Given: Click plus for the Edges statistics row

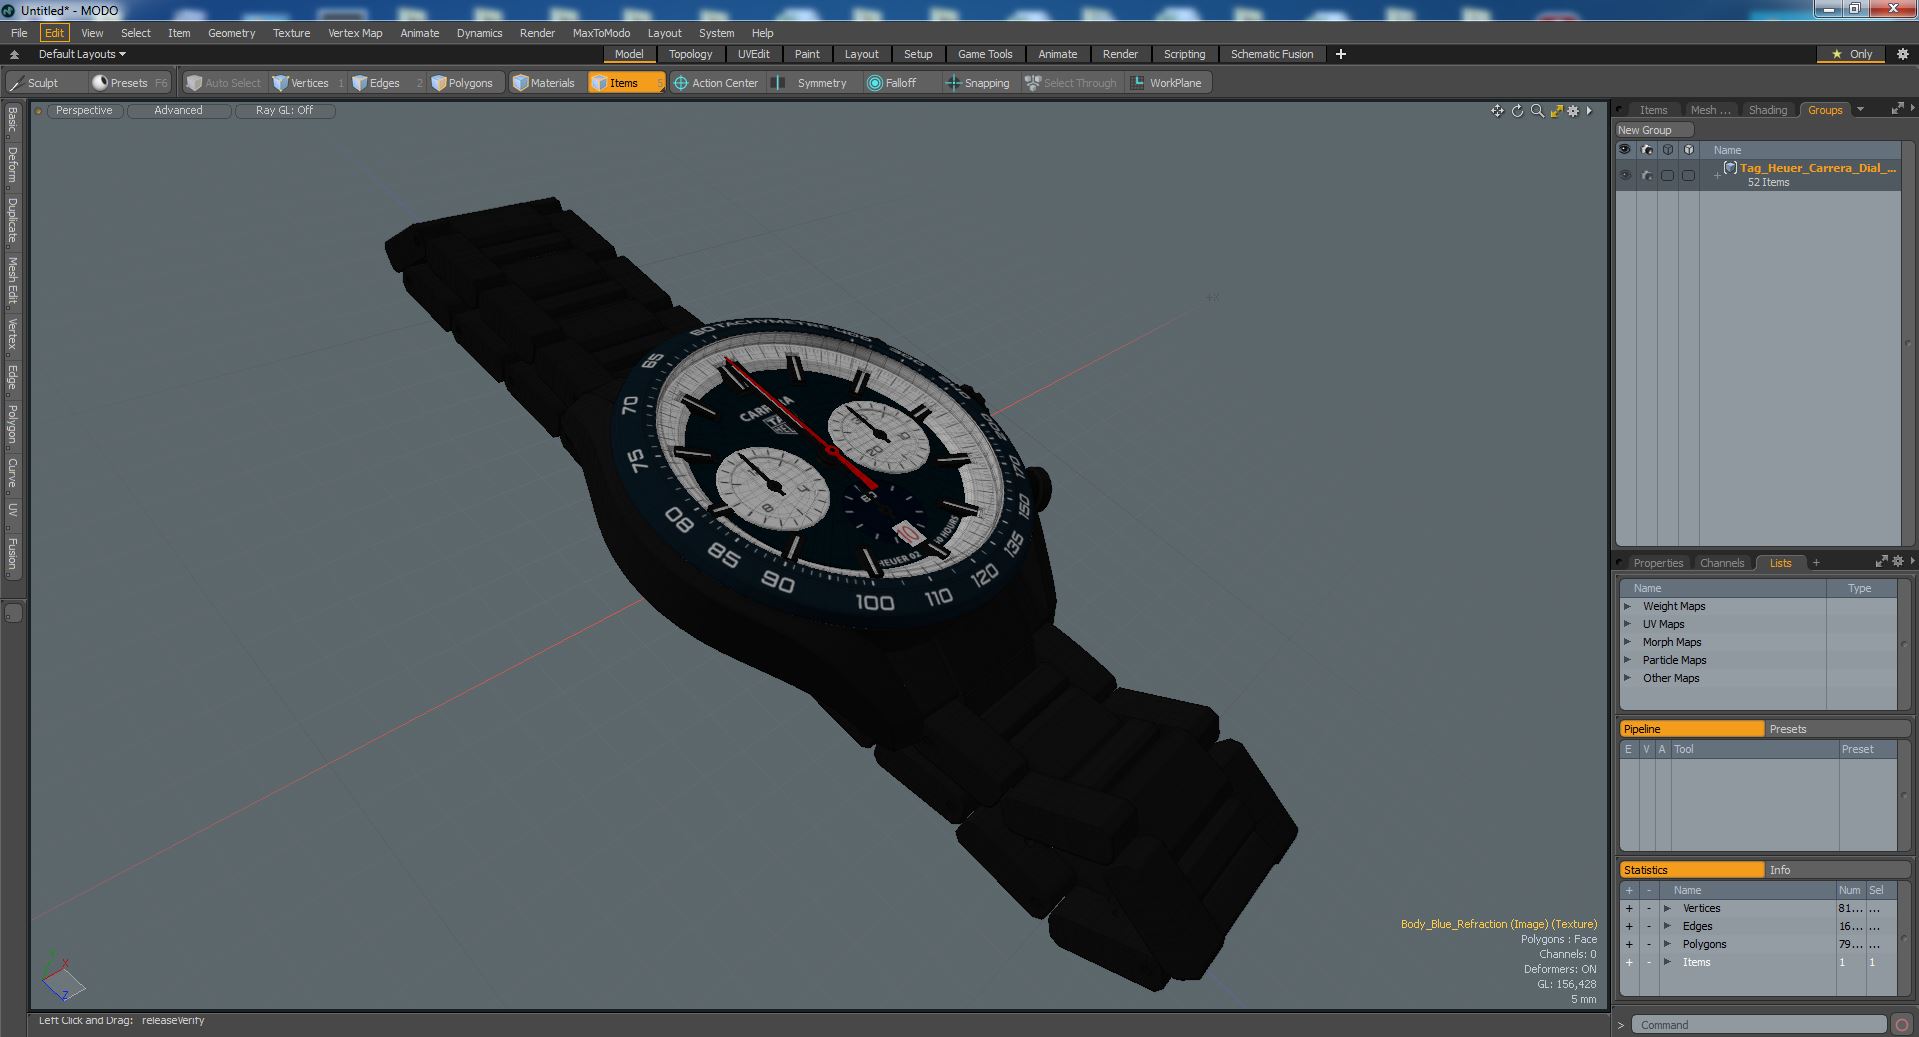Looking at the screenshot, I should pos(1628,926).
